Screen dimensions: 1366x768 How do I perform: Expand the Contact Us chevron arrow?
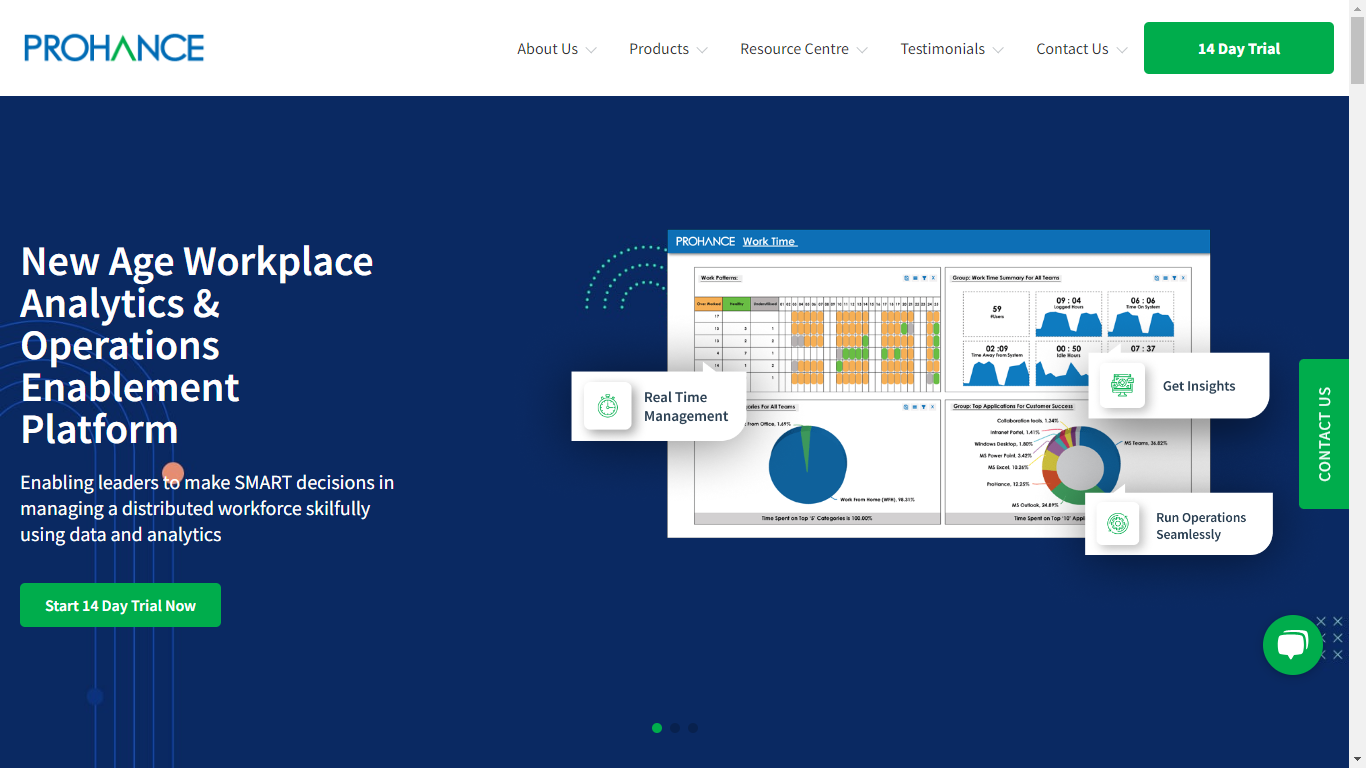[x=1122, y=50]
